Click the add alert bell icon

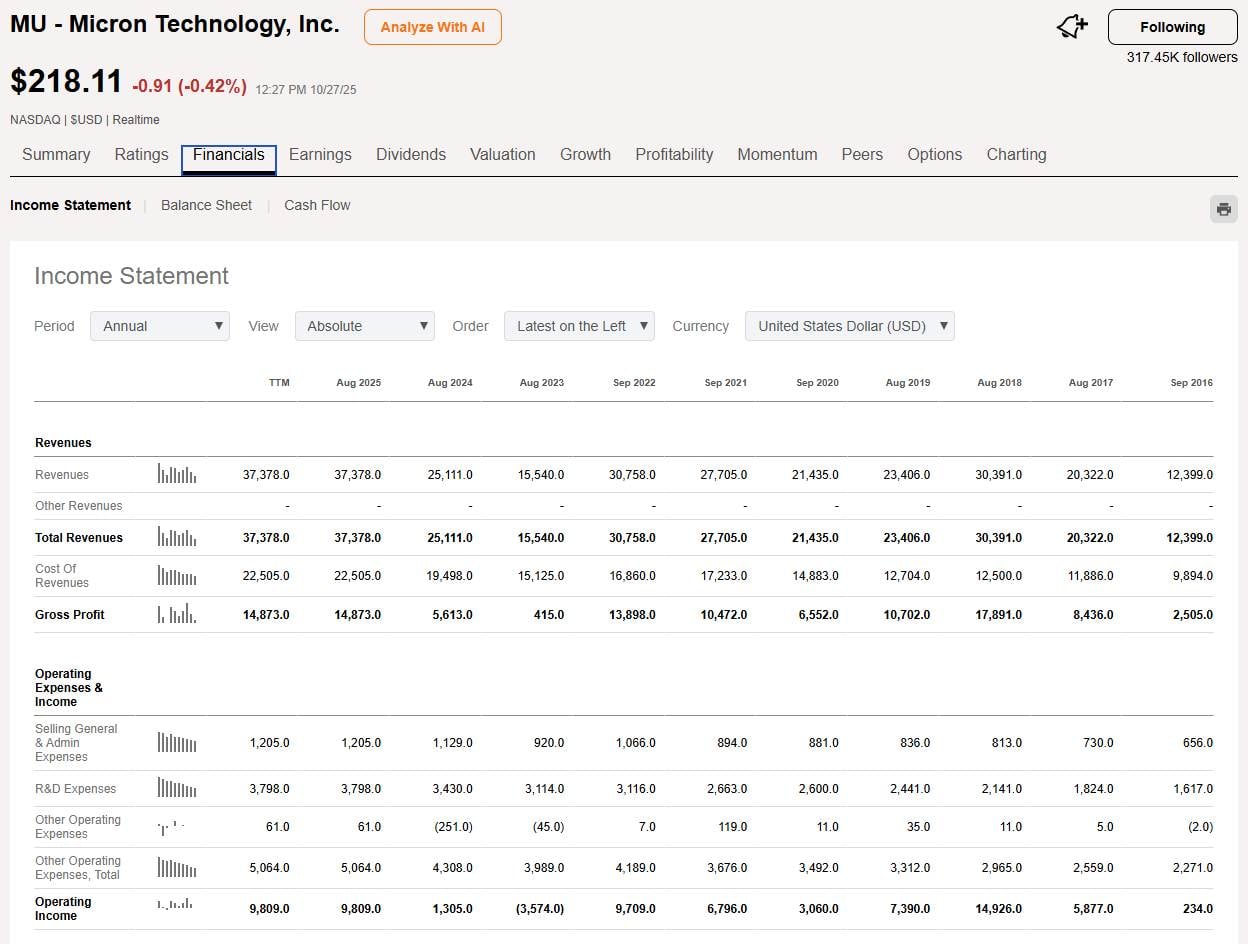(x=1072, y=28)
